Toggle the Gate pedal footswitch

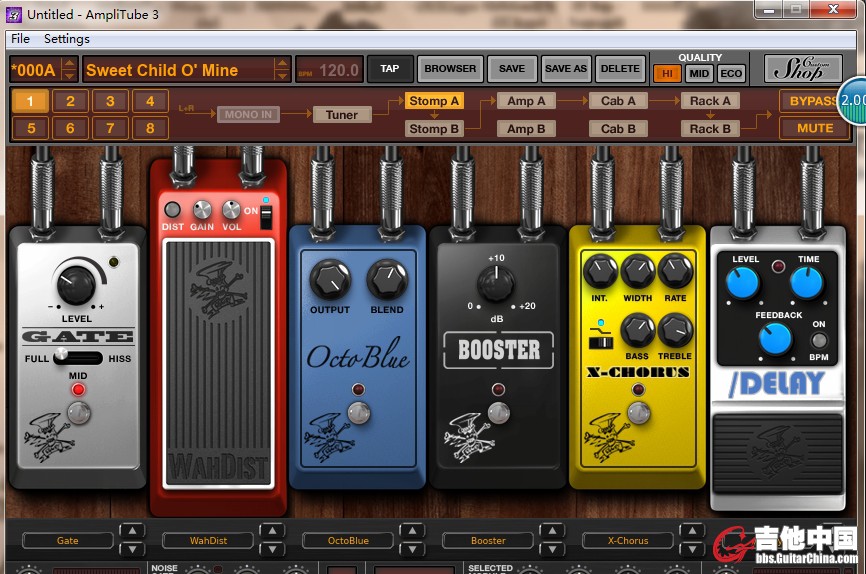(x=78, y=413)
